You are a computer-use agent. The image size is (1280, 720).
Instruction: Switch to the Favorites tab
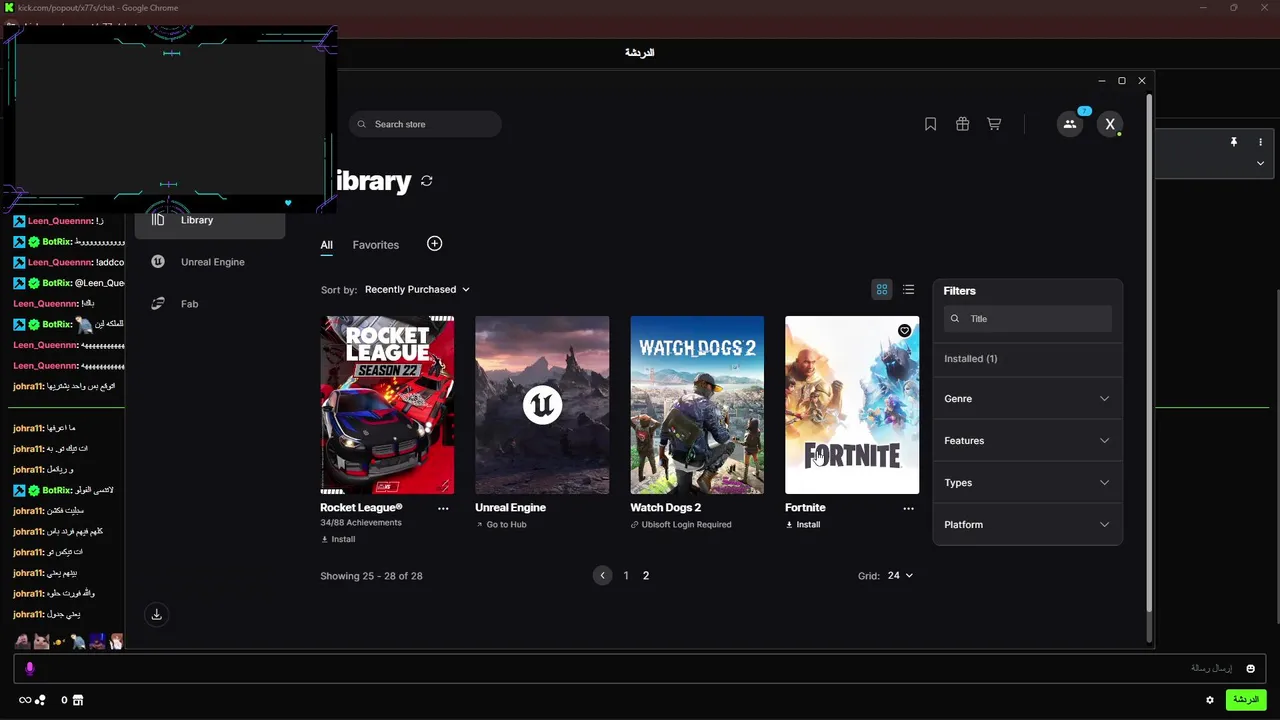[x=376, y=245]
